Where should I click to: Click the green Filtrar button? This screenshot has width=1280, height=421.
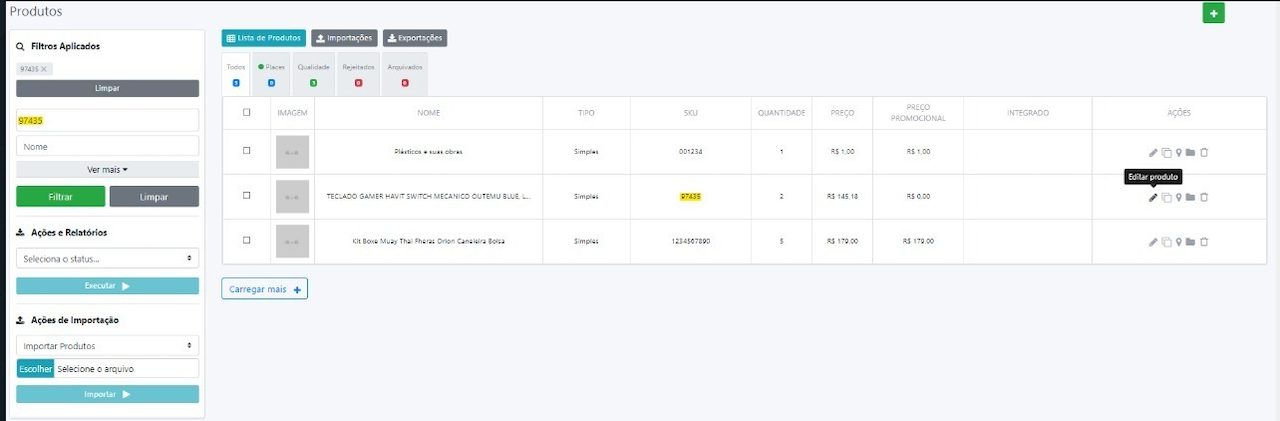(60, 197)
